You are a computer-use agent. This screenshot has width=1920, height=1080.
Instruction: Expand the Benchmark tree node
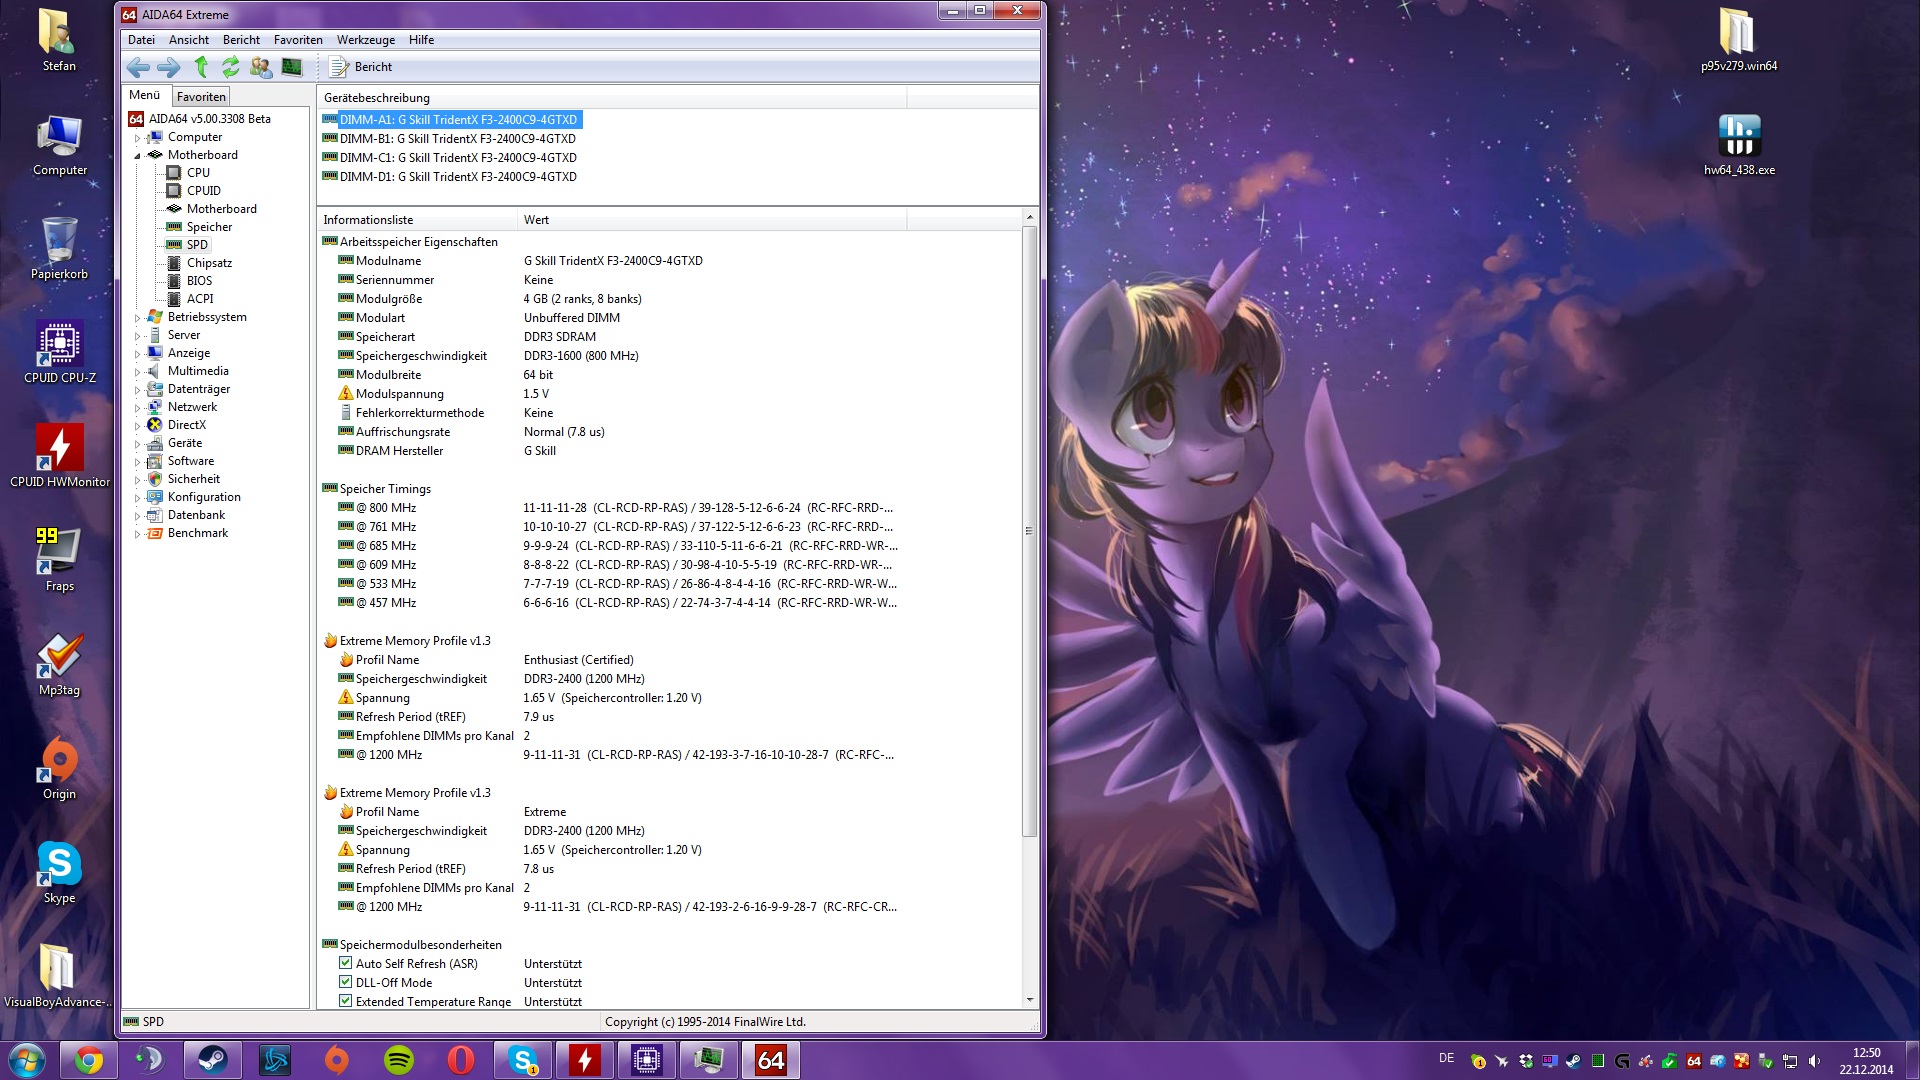coord(138,534)
